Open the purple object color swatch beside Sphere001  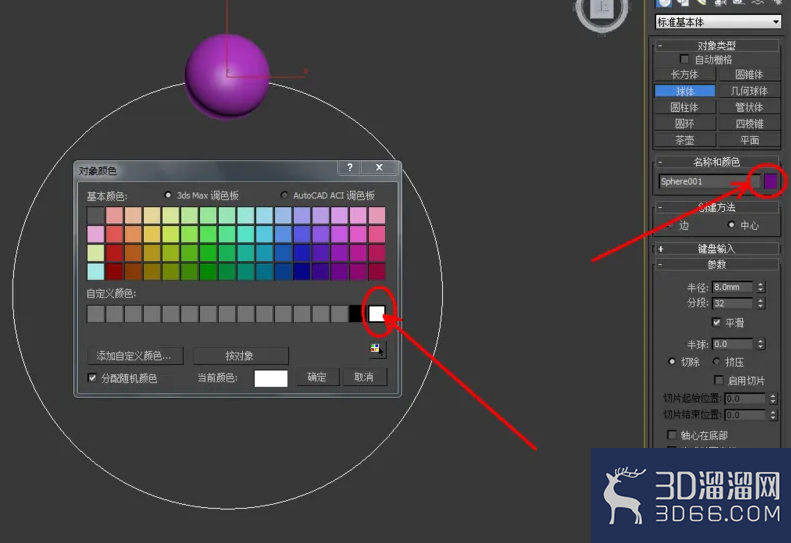coord(770,181)
